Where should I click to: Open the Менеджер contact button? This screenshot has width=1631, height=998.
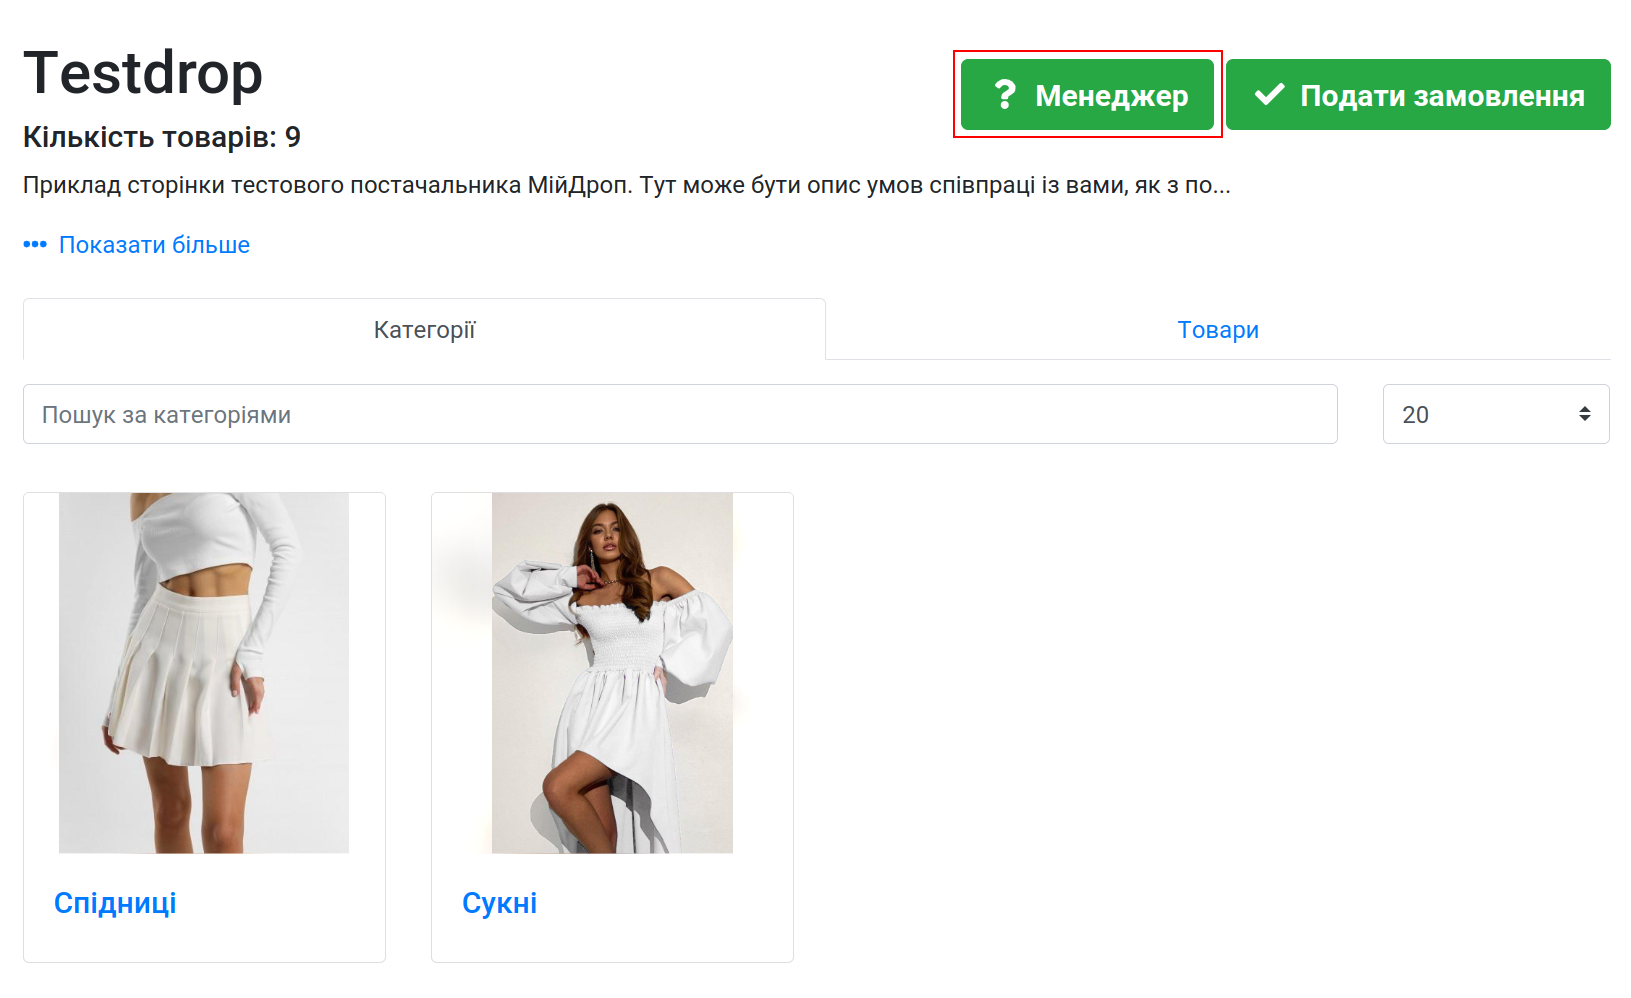tap(1087, 95)
